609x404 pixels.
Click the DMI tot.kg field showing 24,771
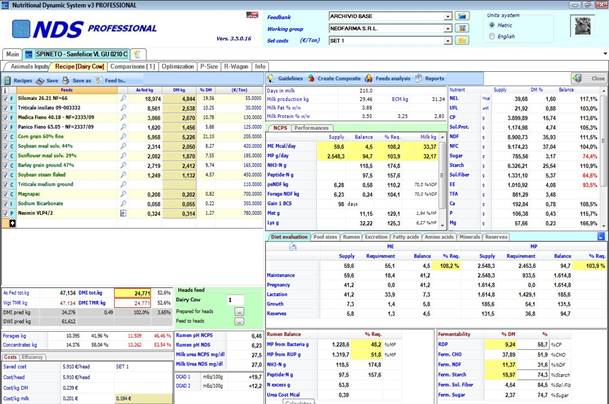132,293
